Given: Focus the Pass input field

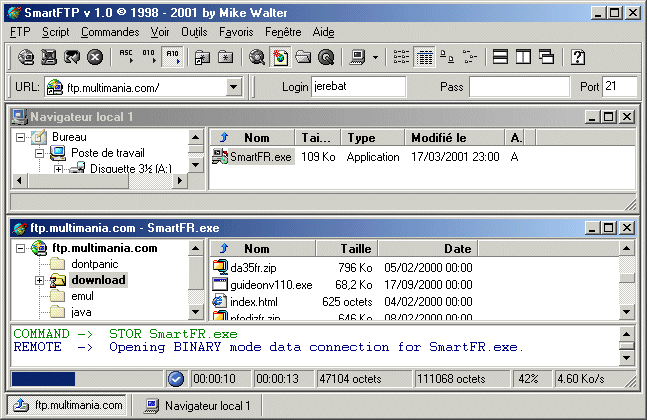Looking at the screenshot, I should tap(519, 87).
